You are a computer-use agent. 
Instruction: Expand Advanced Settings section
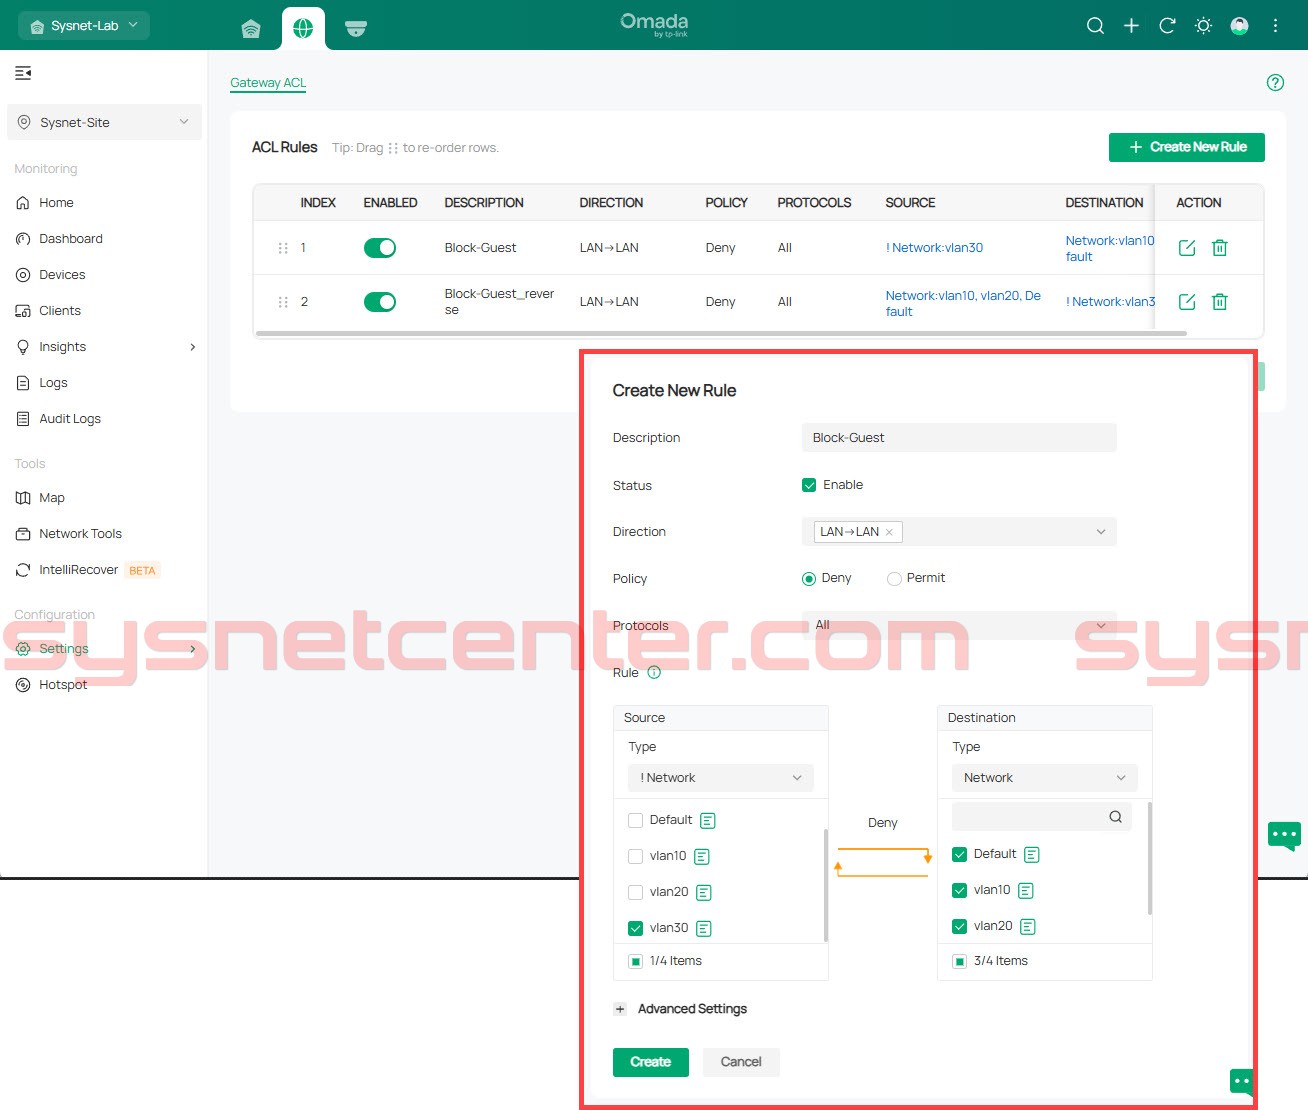[620, 1009]
